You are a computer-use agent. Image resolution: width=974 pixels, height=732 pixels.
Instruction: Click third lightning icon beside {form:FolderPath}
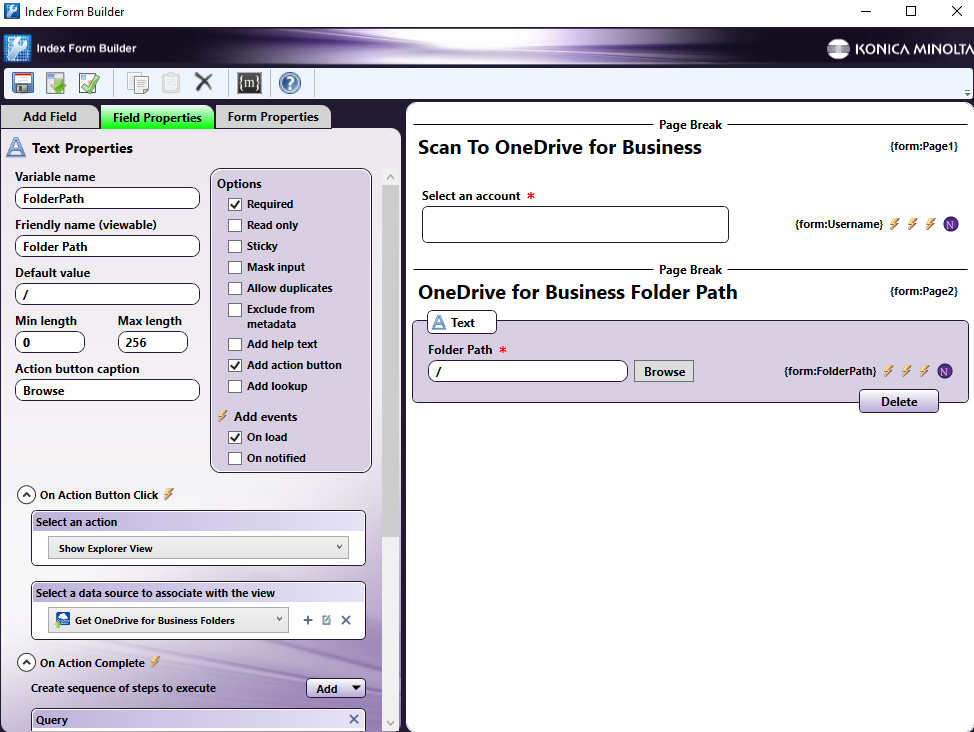[925, 371]
